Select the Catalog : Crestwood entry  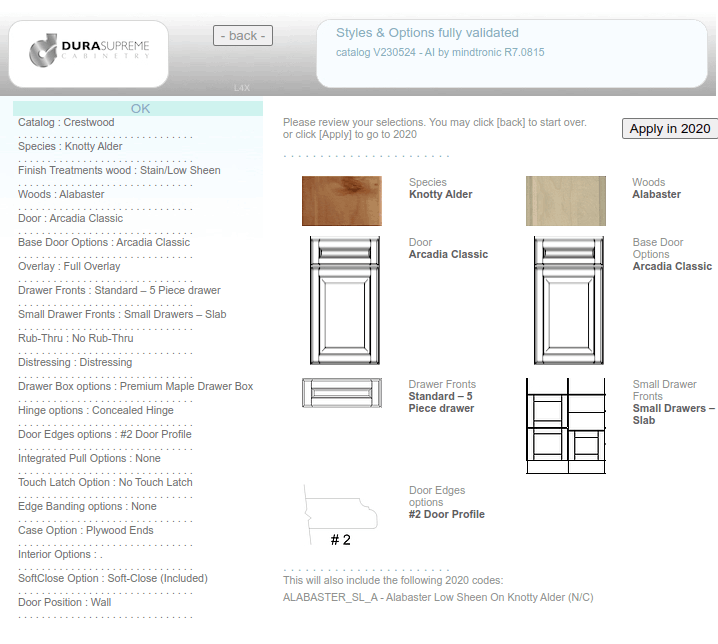(66, 122)
